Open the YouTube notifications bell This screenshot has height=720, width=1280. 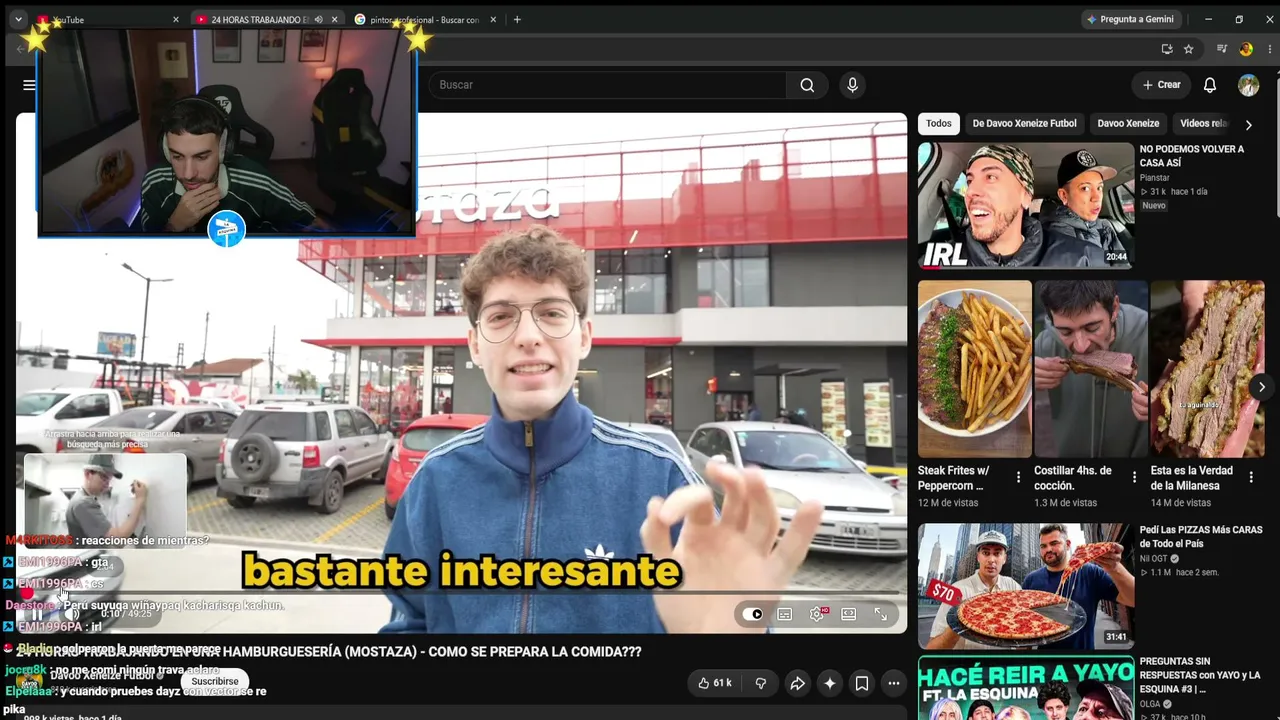[1210, 85]
